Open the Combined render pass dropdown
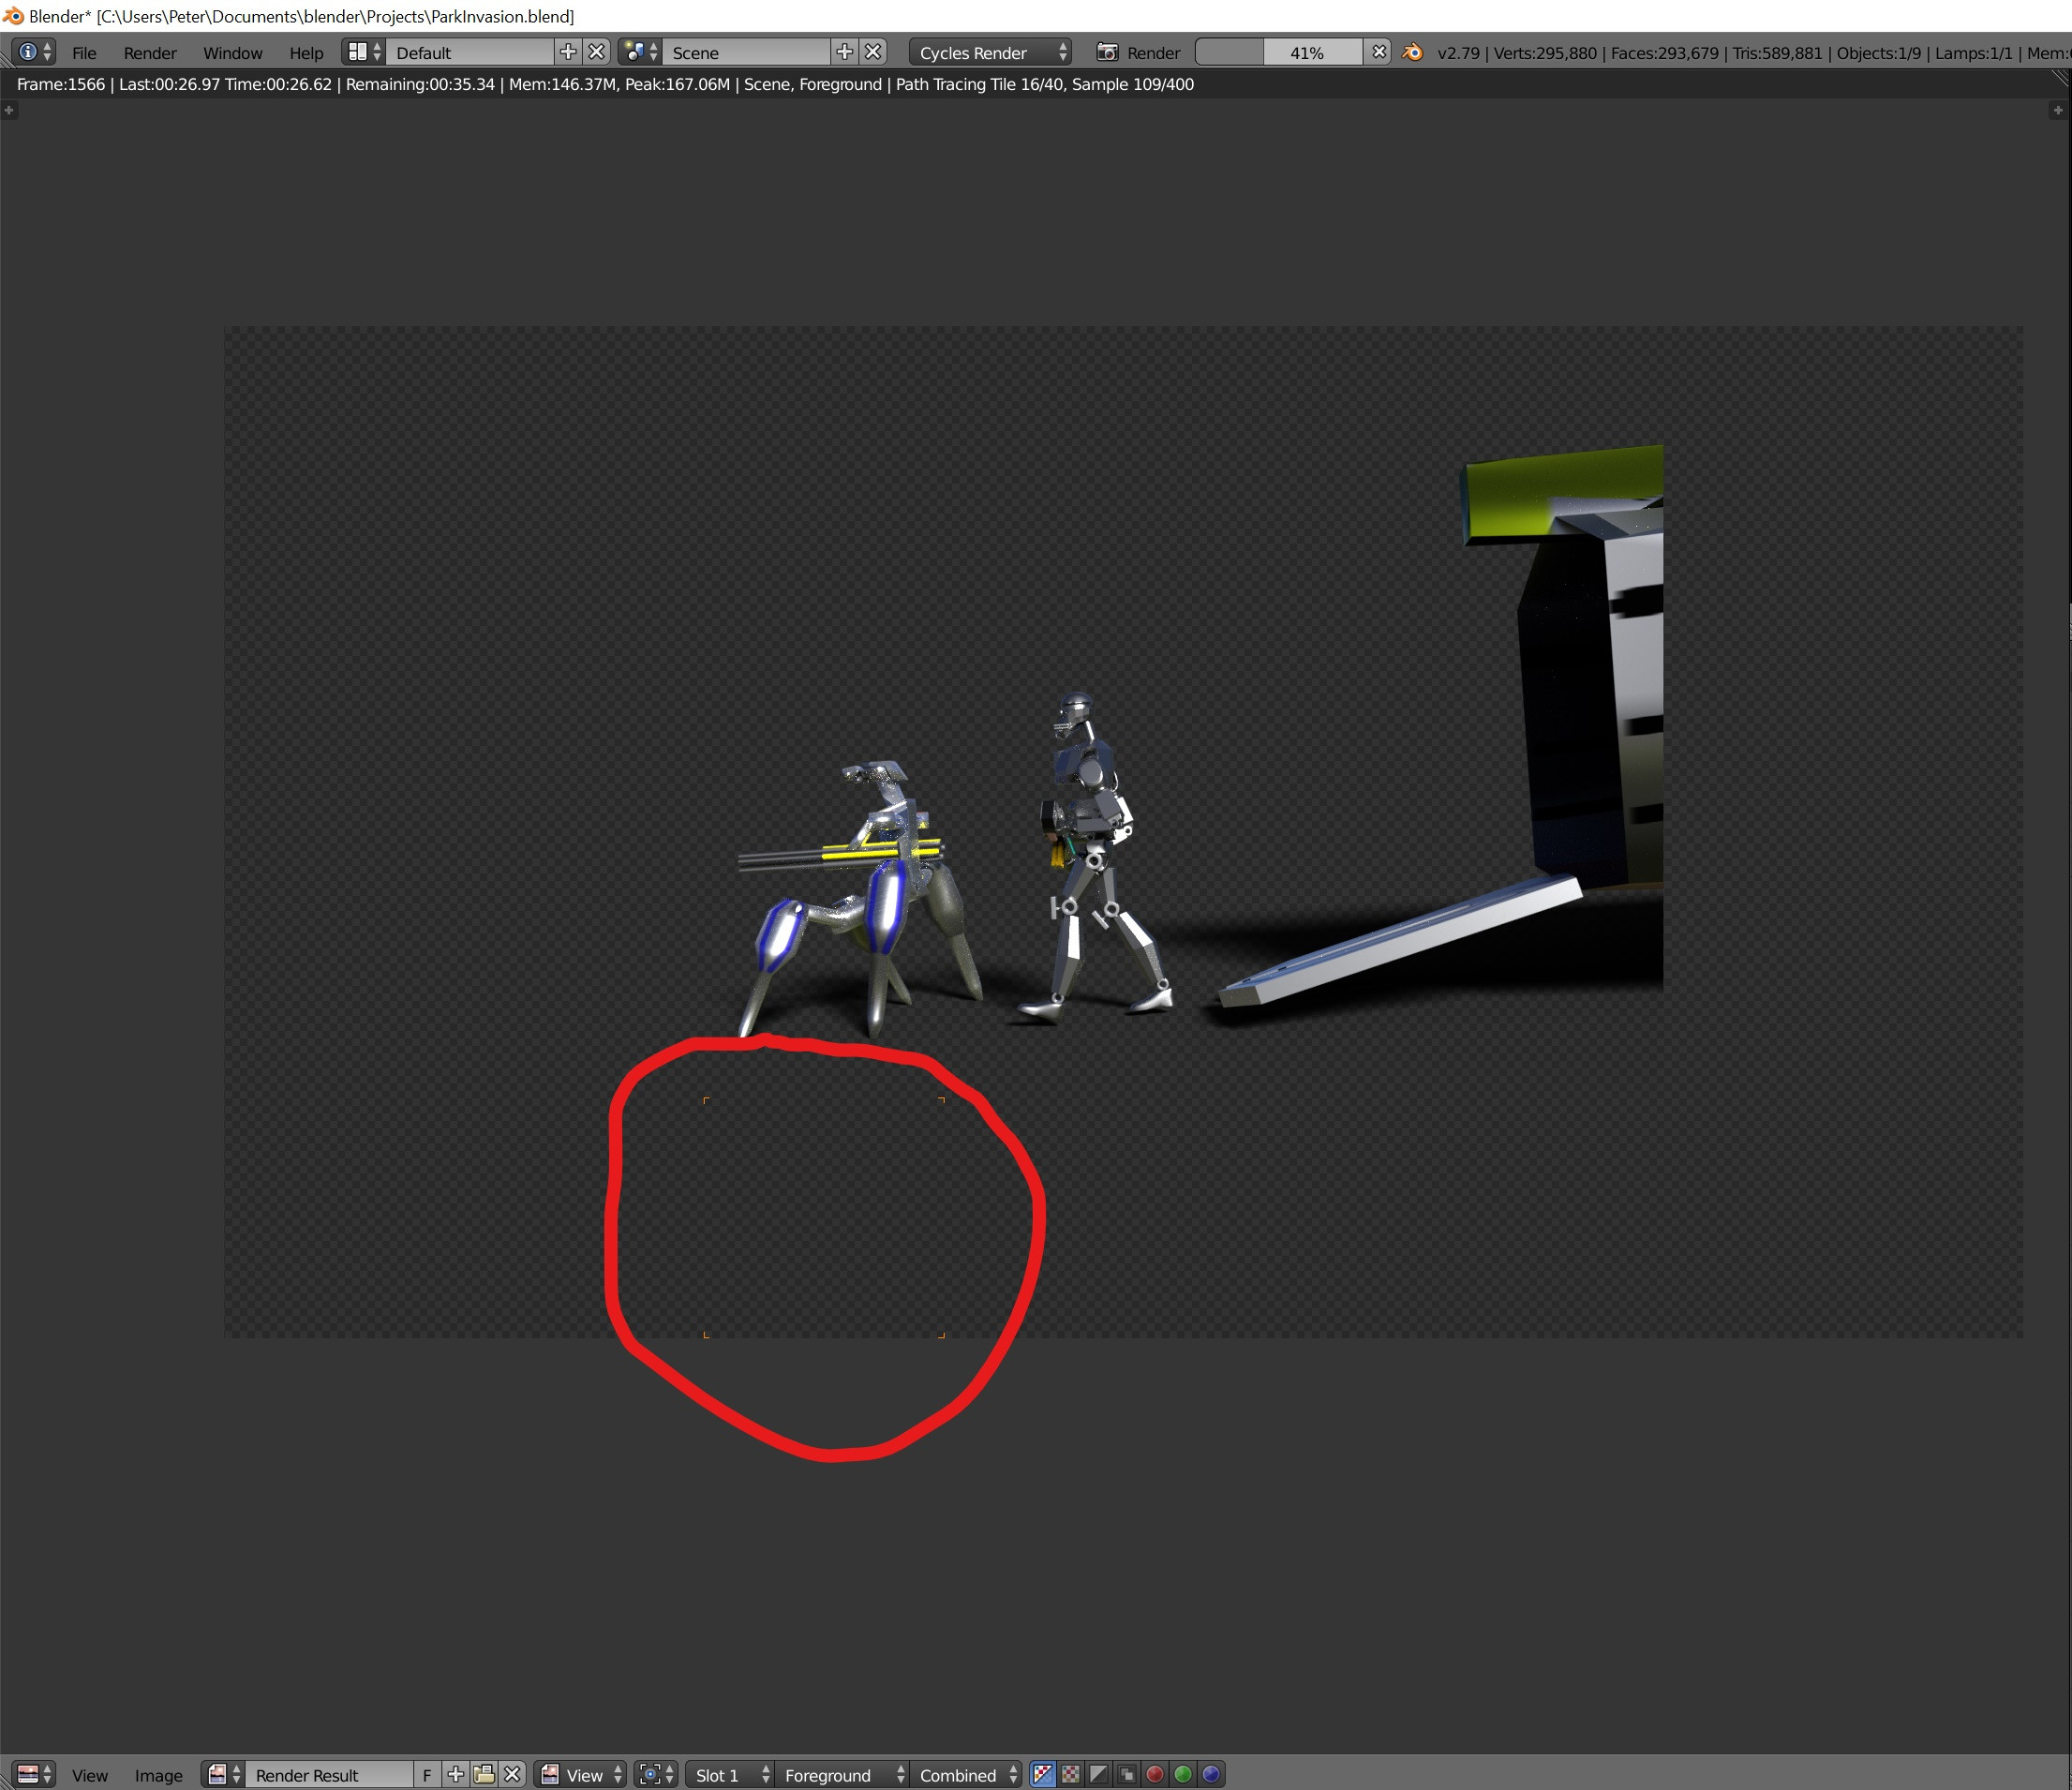This screenshot has width=2072, height=1790. pos(966,1774)
